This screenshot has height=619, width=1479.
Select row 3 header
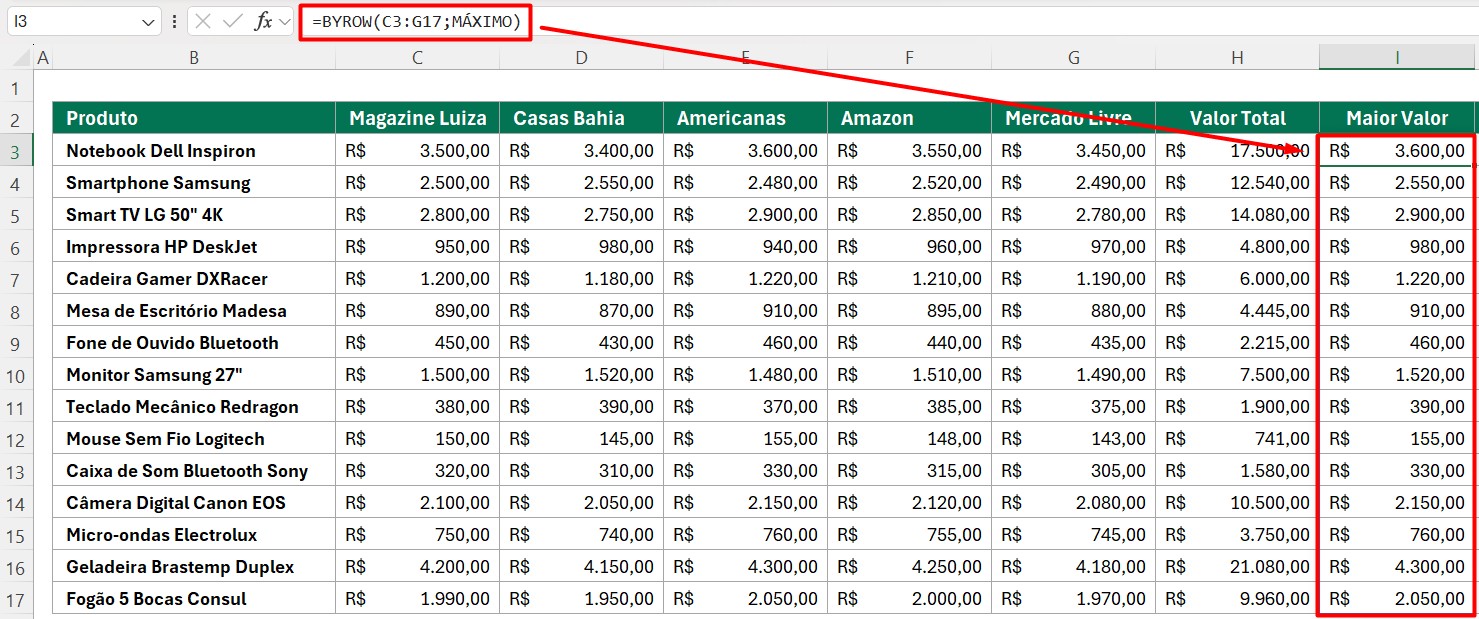click(x=16, y=151)
